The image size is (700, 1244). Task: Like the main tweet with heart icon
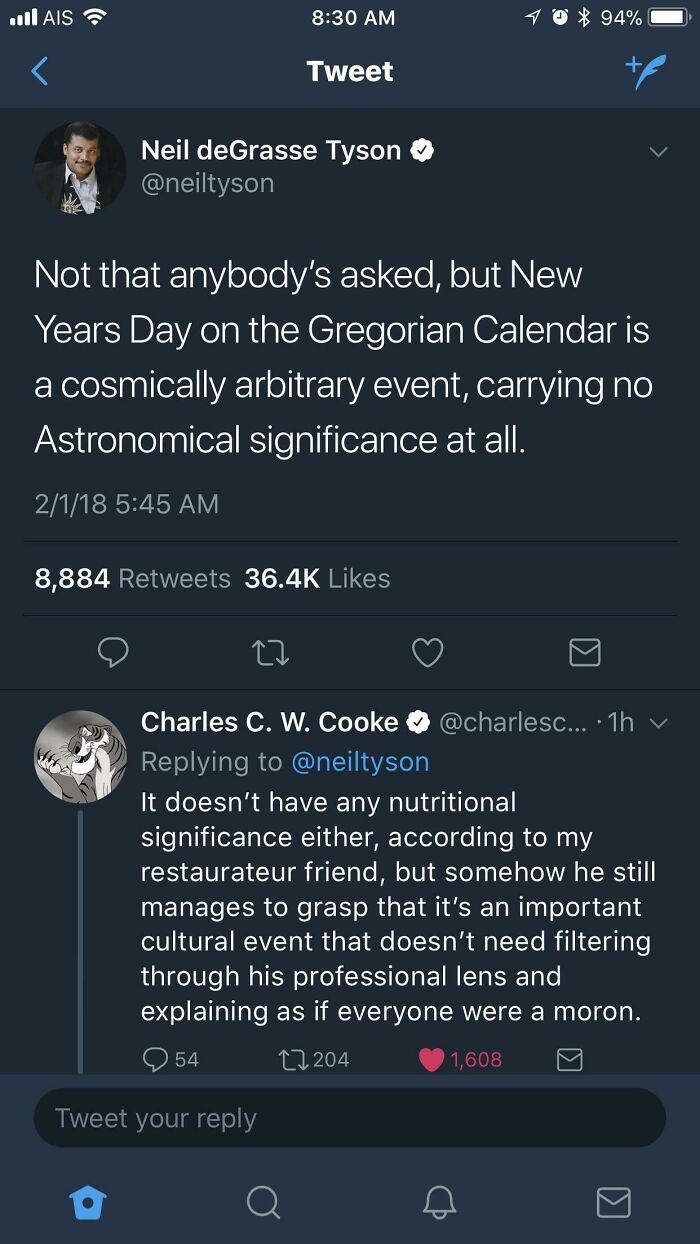click(427, 653)
